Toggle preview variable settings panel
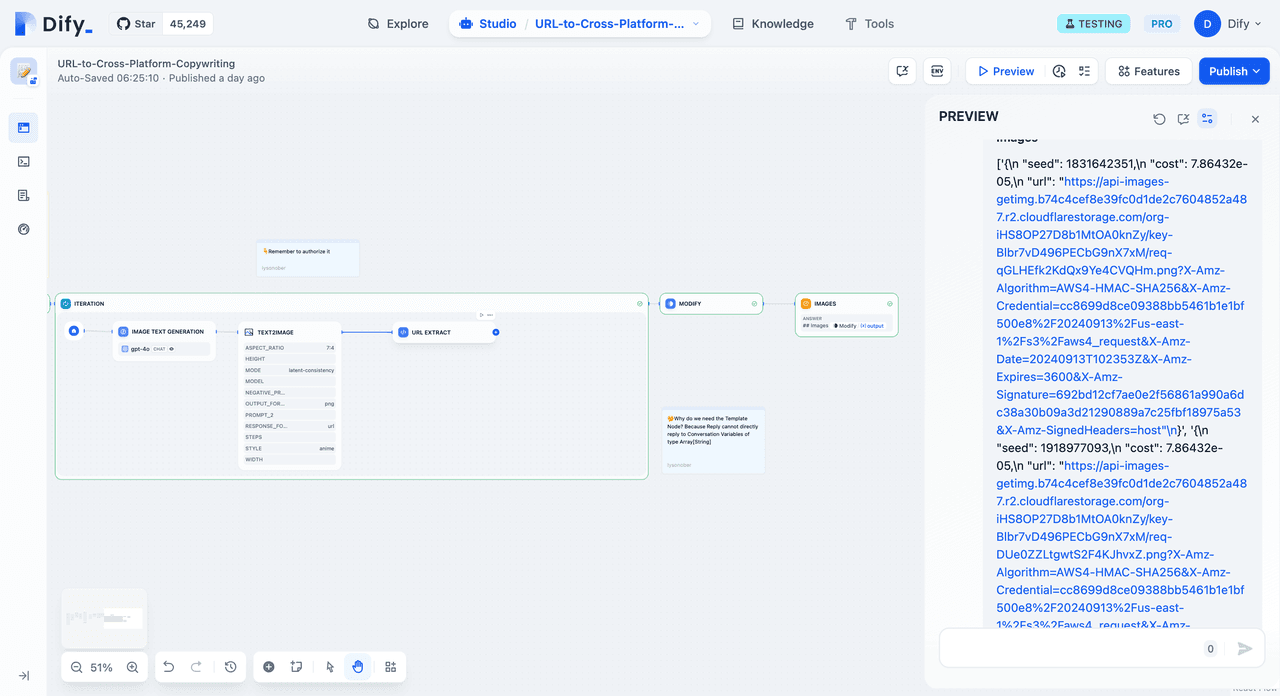Image resolution: width=1280 pixels, height=696 pixels. (x=1207, y=119)
